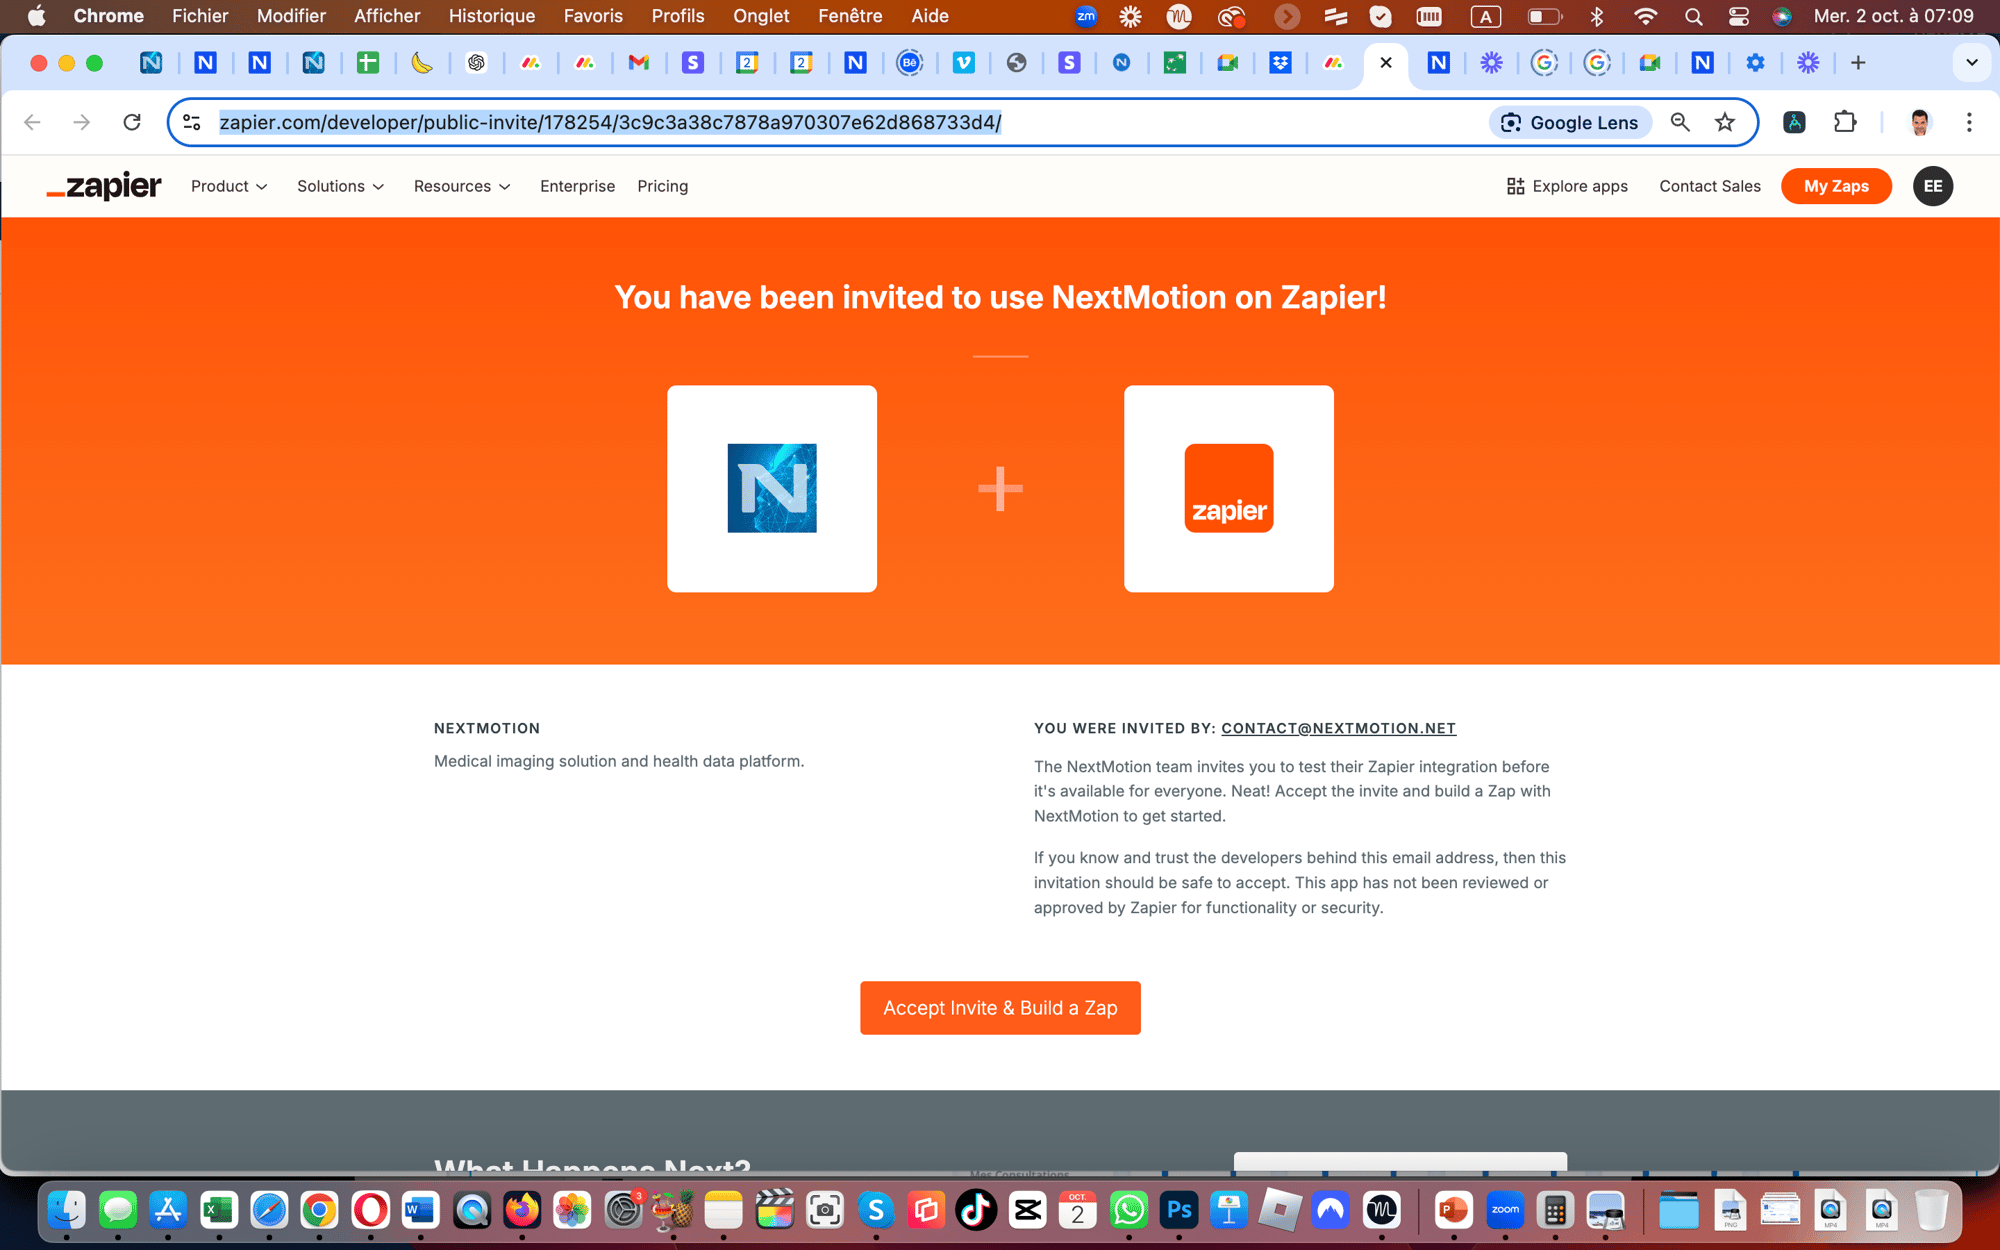The height and width of the screenshot is (1250, 2000).
Task: Open the Resources dropdown menu
Action: click(462, 186)
